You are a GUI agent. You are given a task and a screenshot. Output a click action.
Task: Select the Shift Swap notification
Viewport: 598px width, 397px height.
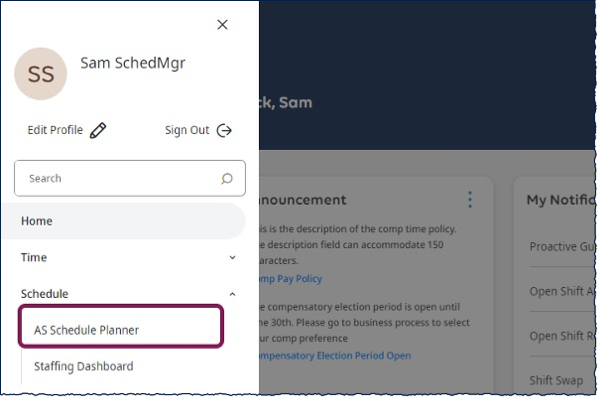click(x=556, y=380)
